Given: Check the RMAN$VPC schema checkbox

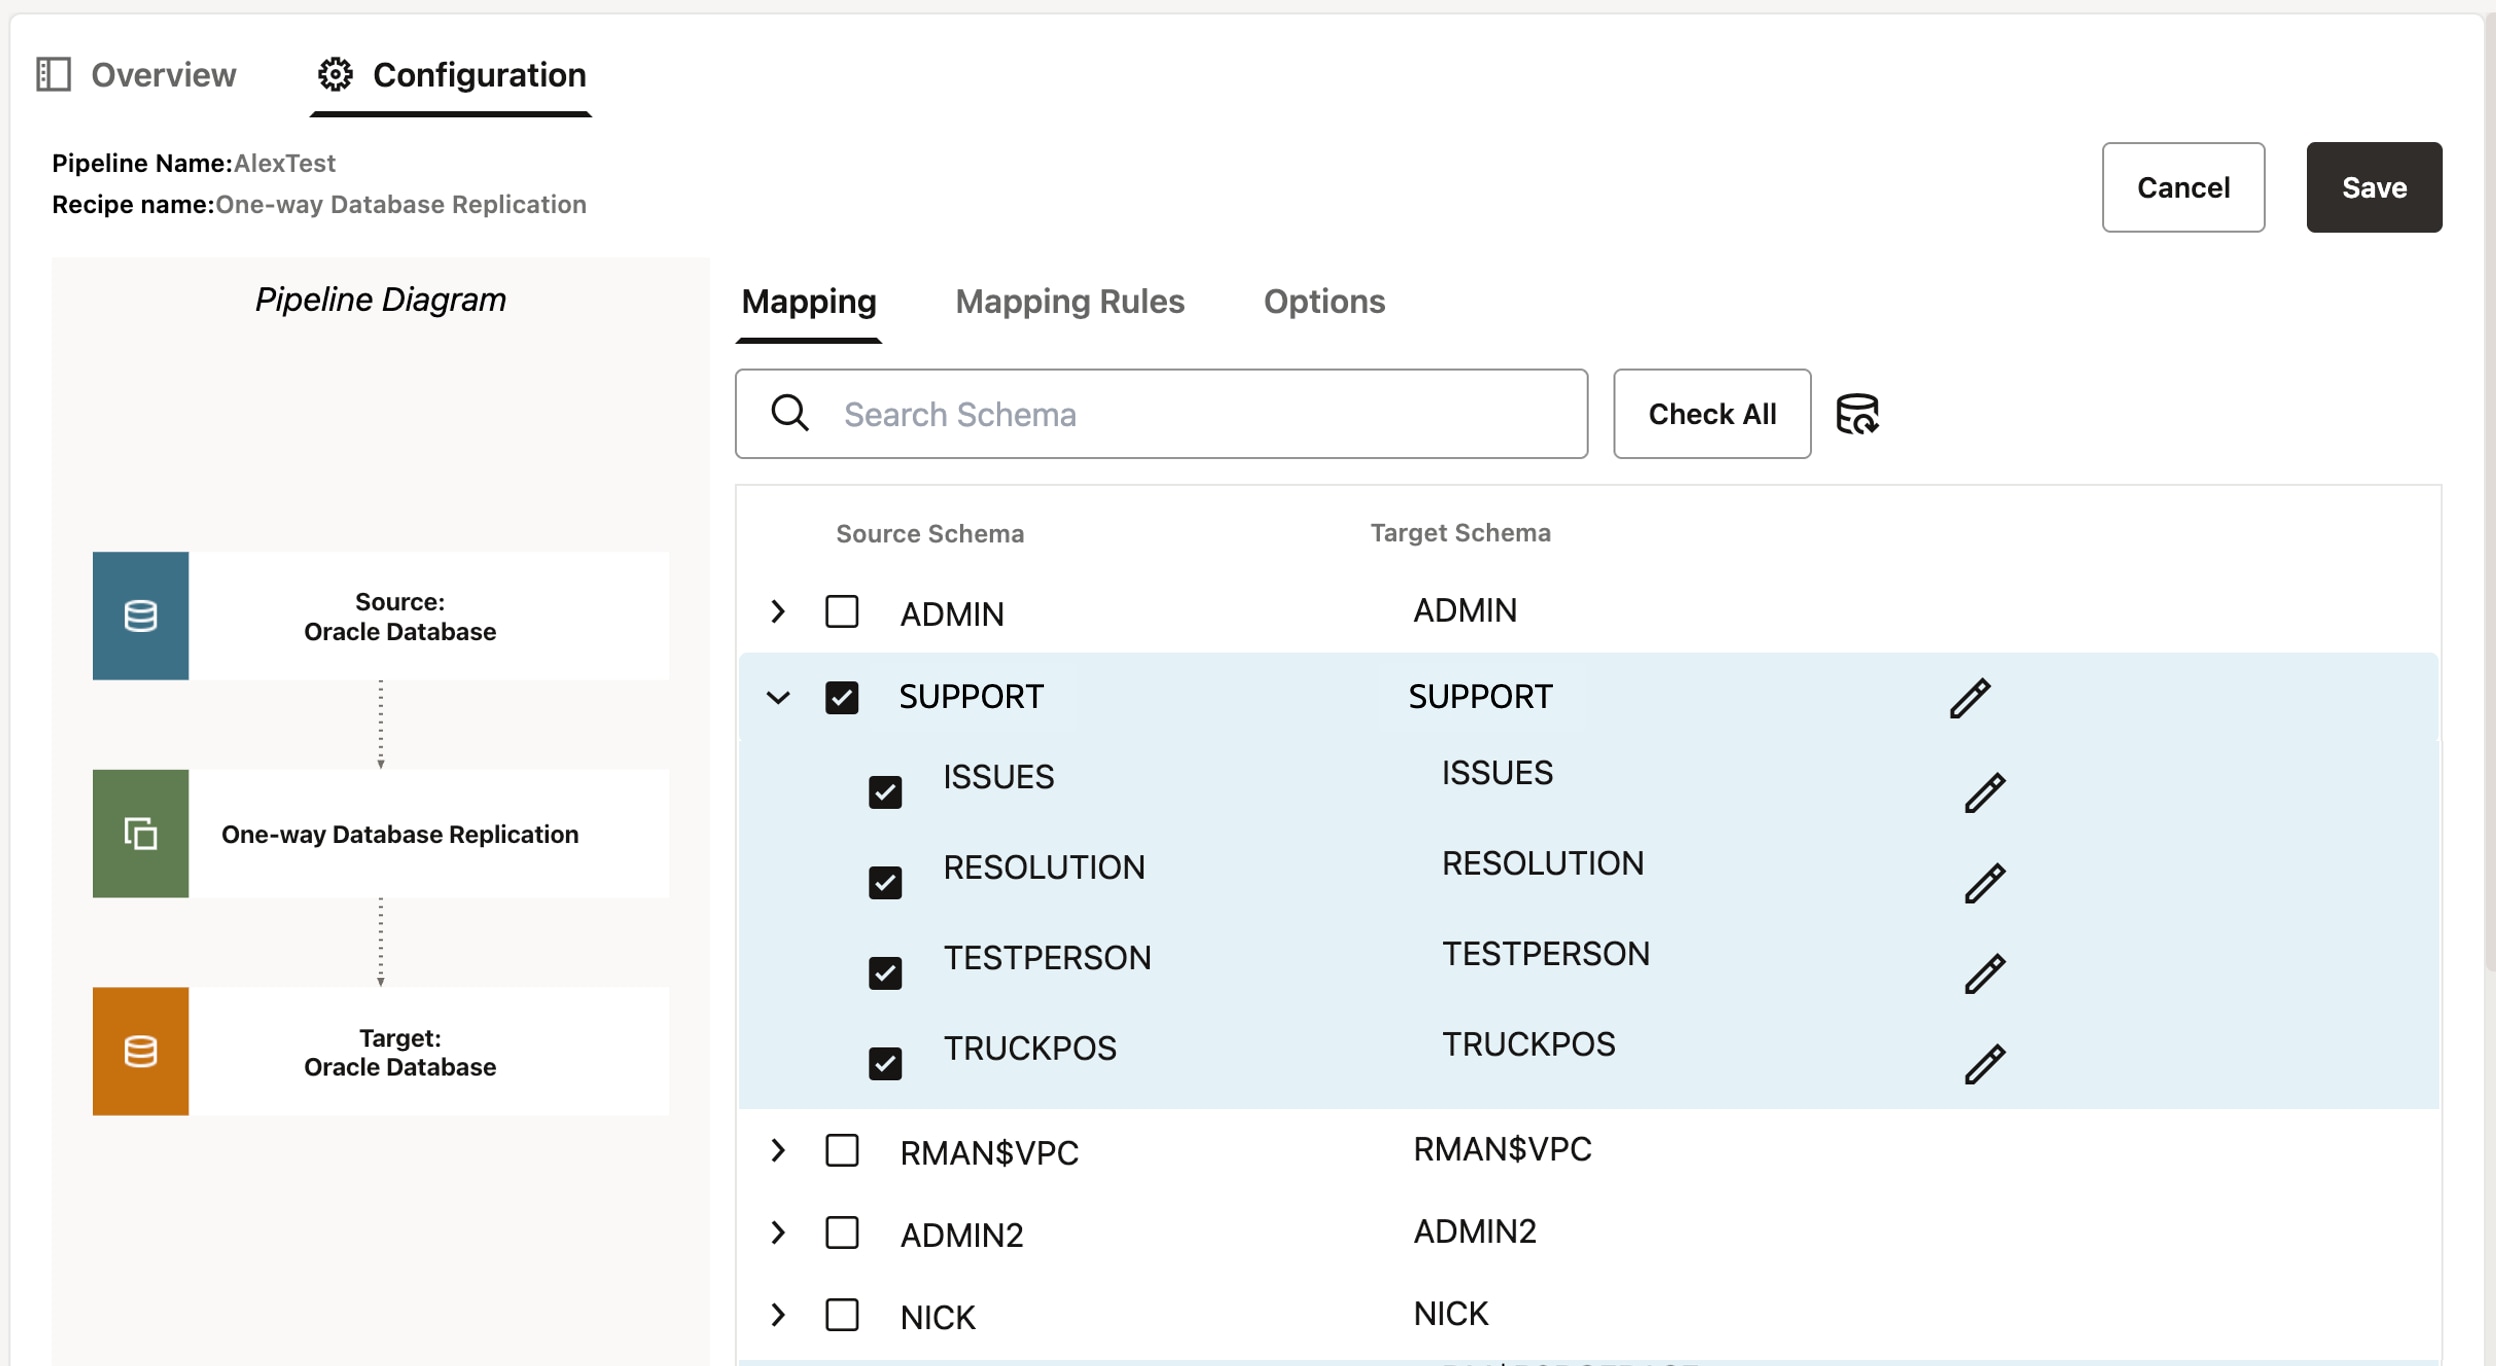Looking at the screenshot, I should click(x=842, y=1151).
